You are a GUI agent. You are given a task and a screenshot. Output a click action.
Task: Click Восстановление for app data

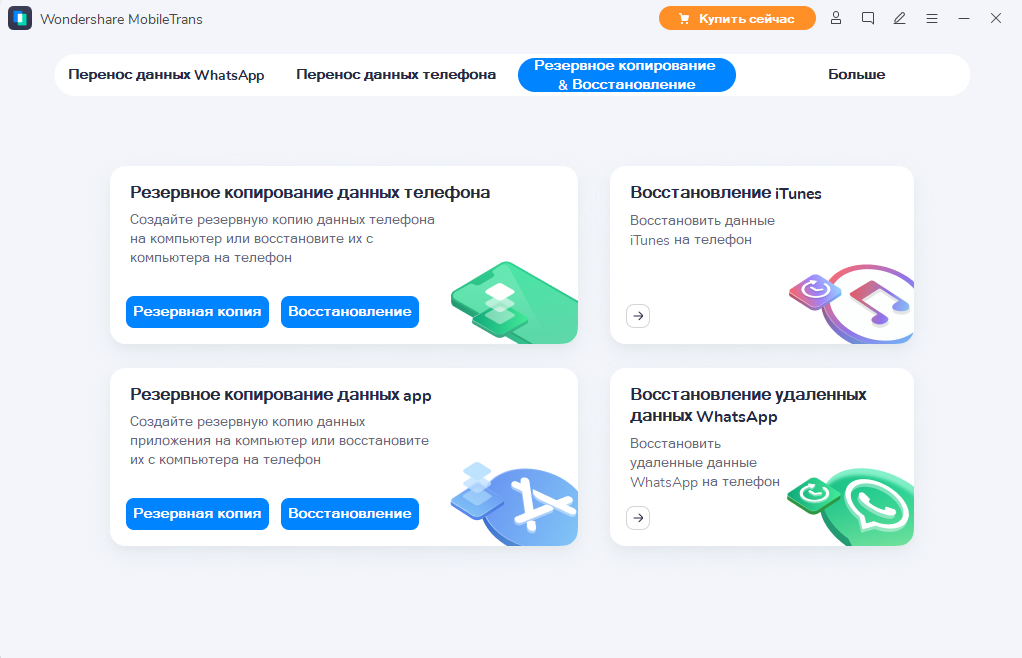350,514
